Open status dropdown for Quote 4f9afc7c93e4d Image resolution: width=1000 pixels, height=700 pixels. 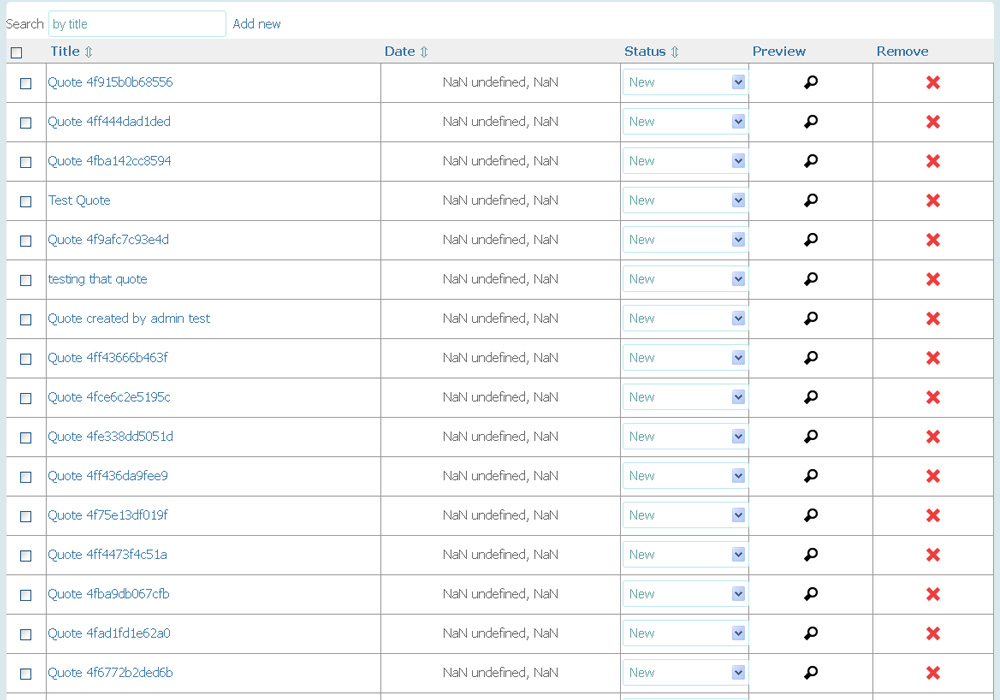(x=685, y=240)
